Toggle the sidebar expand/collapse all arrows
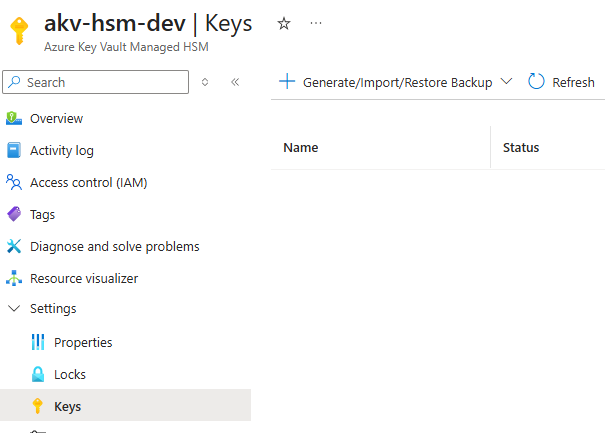 click(x=205, y=82)
